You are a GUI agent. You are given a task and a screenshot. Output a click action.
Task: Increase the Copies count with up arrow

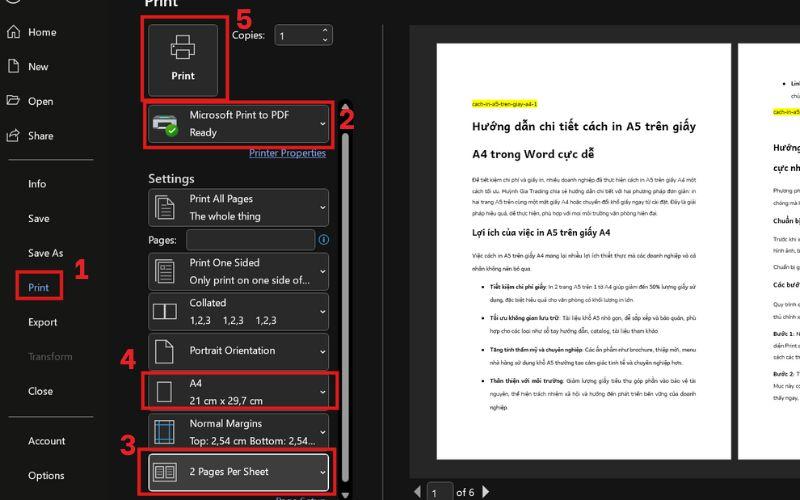325,31
